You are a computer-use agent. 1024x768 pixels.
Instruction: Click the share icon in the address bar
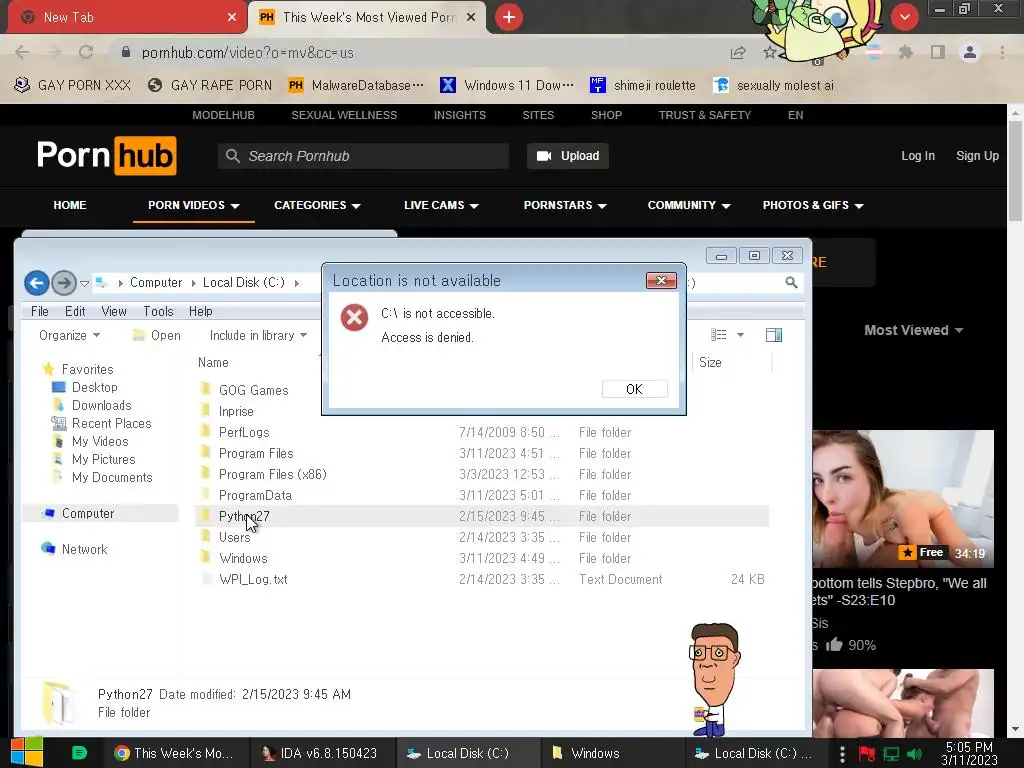pos(738,53)
